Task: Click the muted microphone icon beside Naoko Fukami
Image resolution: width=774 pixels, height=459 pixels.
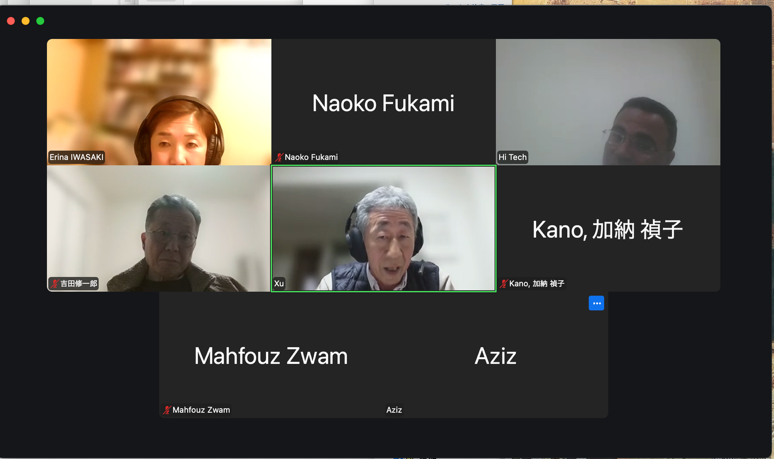Action: pos(279,157)
